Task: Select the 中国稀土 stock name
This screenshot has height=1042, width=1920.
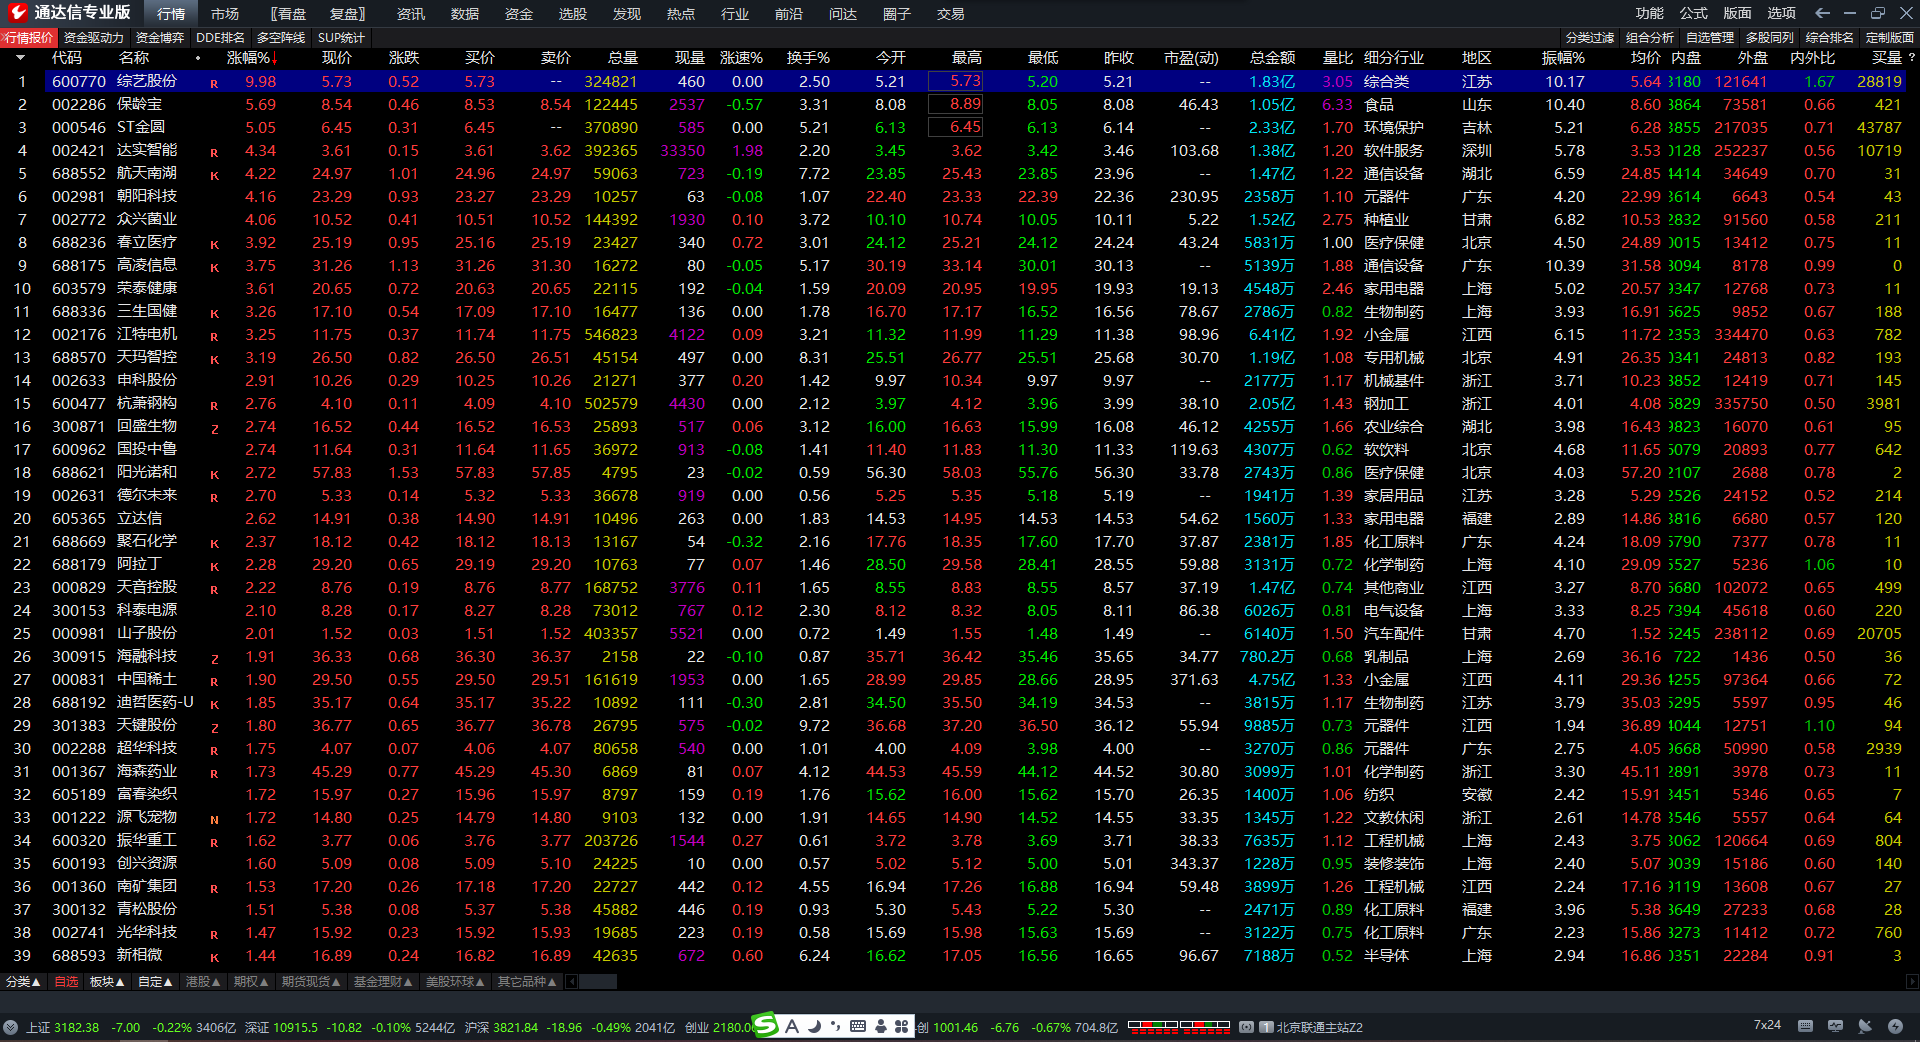Action: [x=147, y=679]
